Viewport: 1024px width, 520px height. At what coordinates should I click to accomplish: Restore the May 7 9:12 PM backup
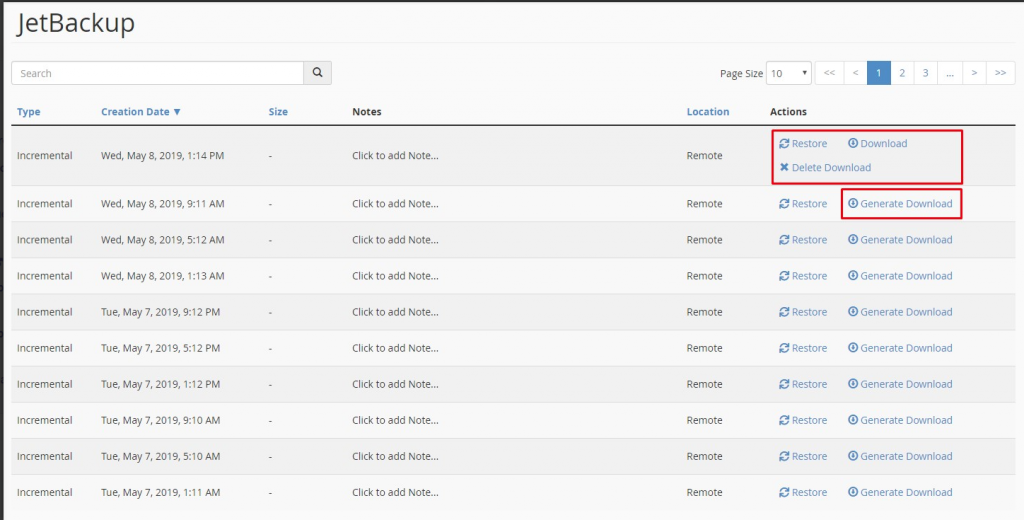tap(803, 312)
